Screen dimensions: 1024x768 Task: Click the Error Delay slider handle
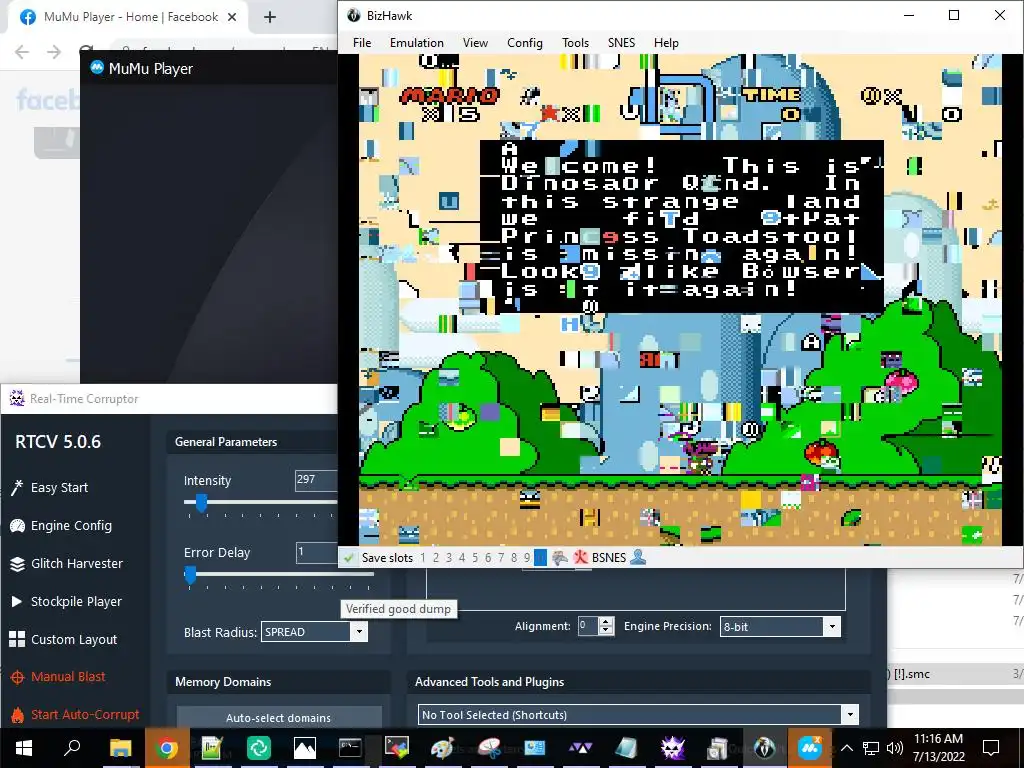click(x=190, y=575)
